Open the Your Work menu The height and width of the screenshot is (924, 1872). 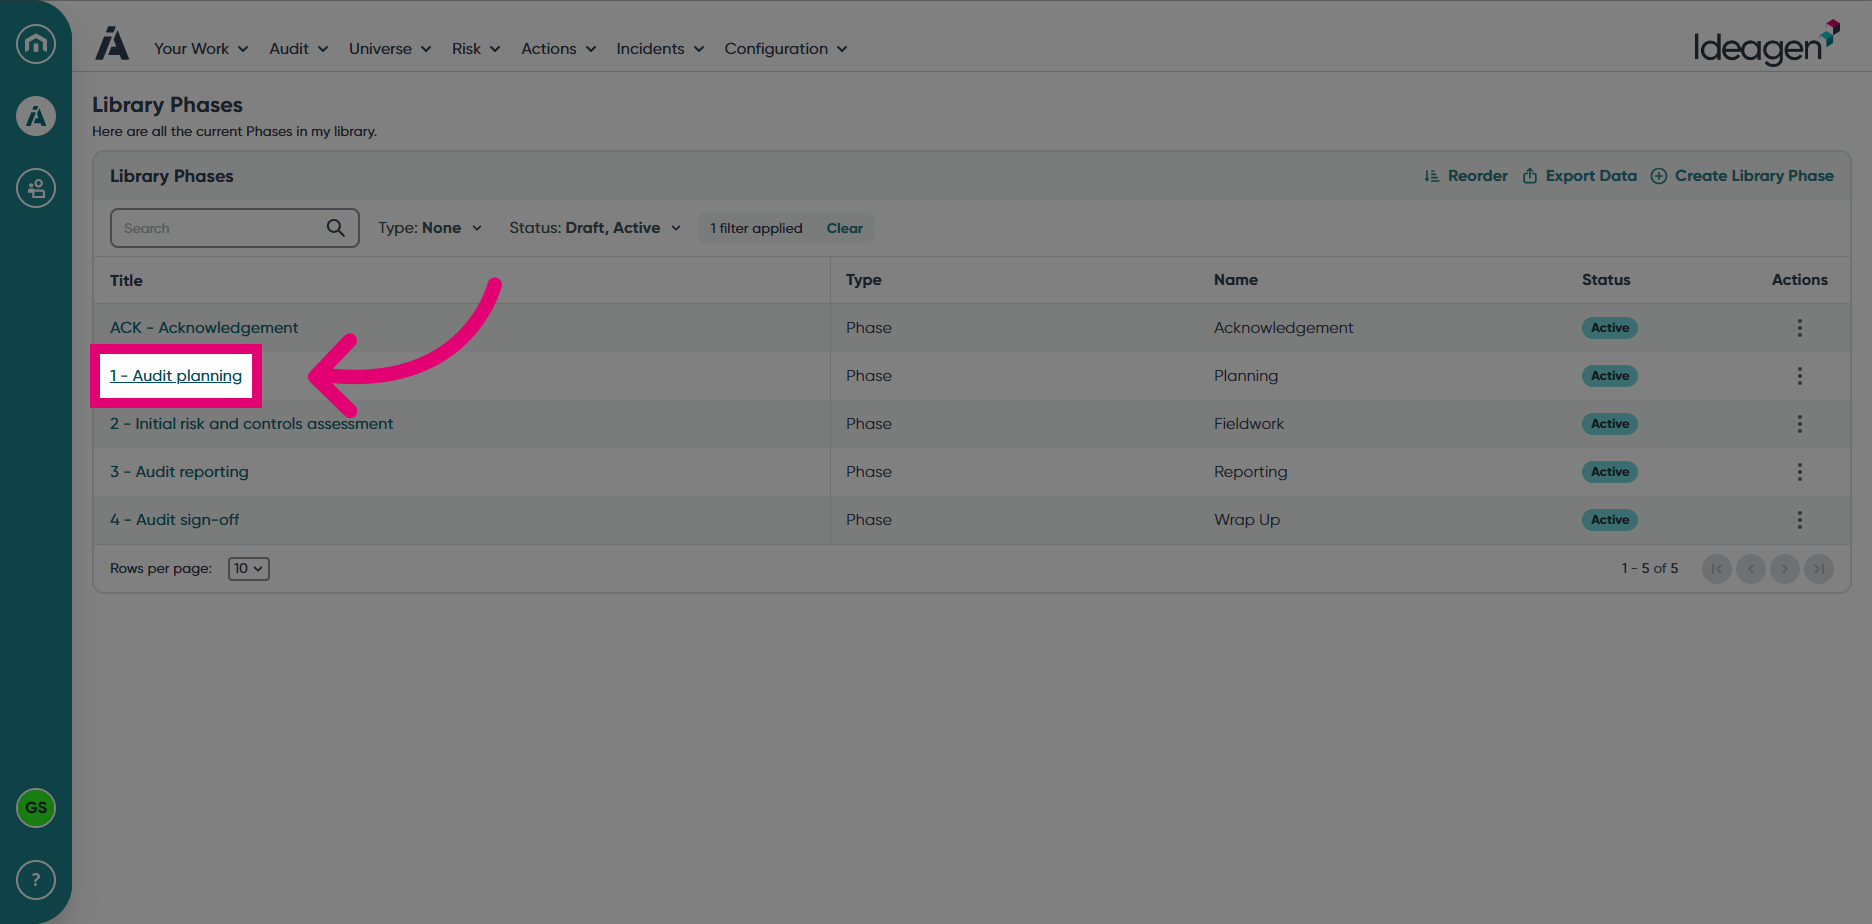[201, 49]
